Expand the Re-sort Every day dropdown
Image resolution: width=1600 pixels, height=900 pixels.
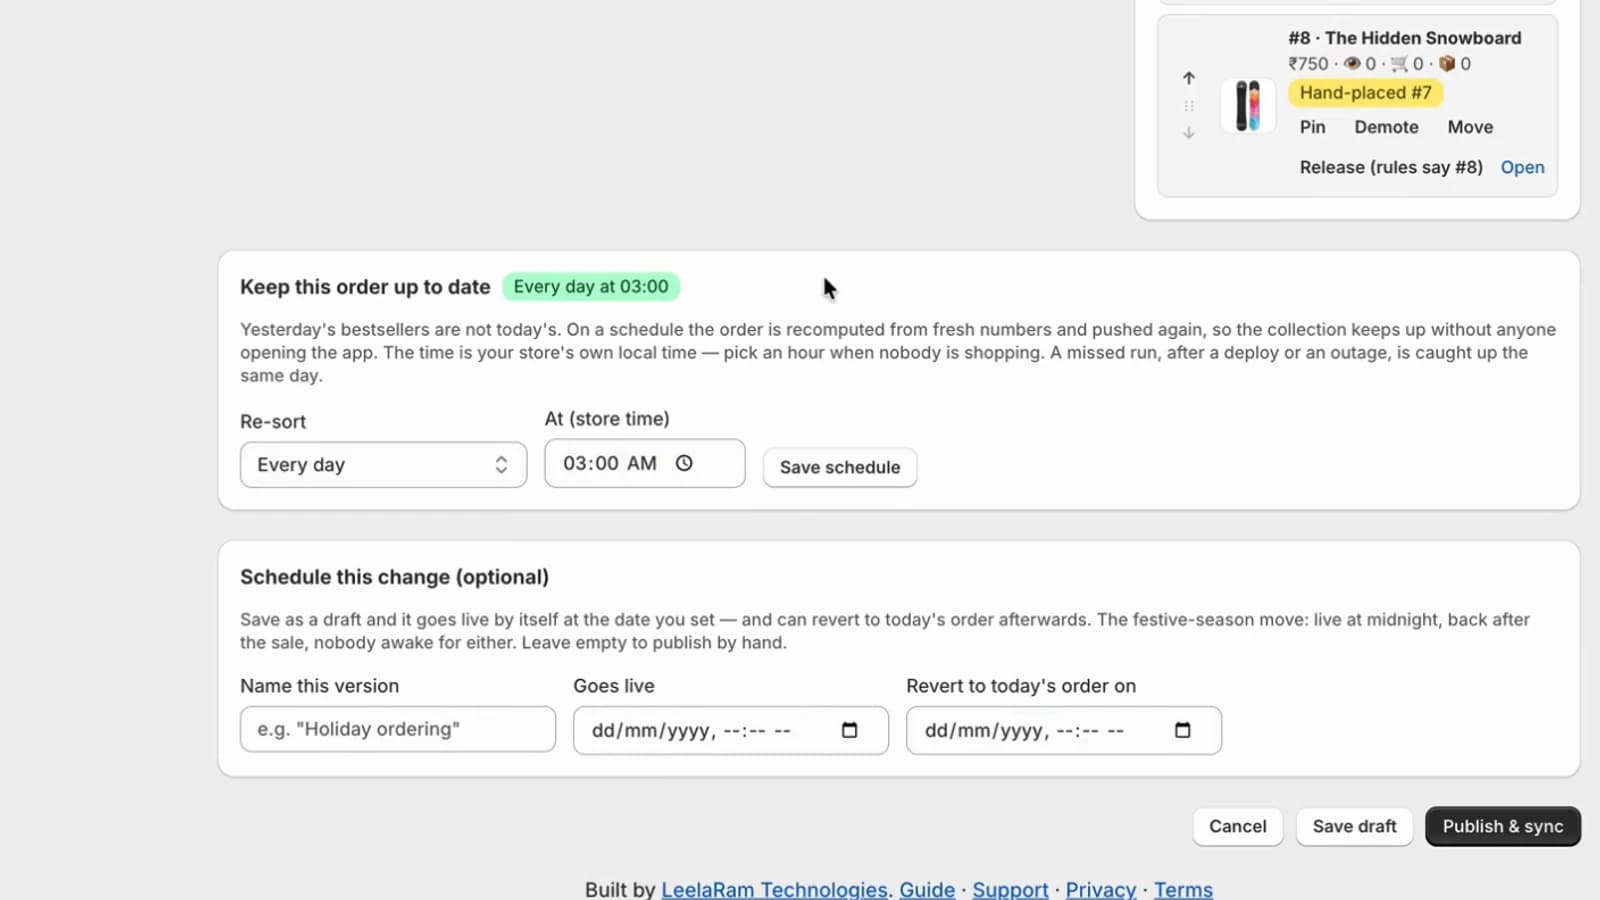click(383, 465)
